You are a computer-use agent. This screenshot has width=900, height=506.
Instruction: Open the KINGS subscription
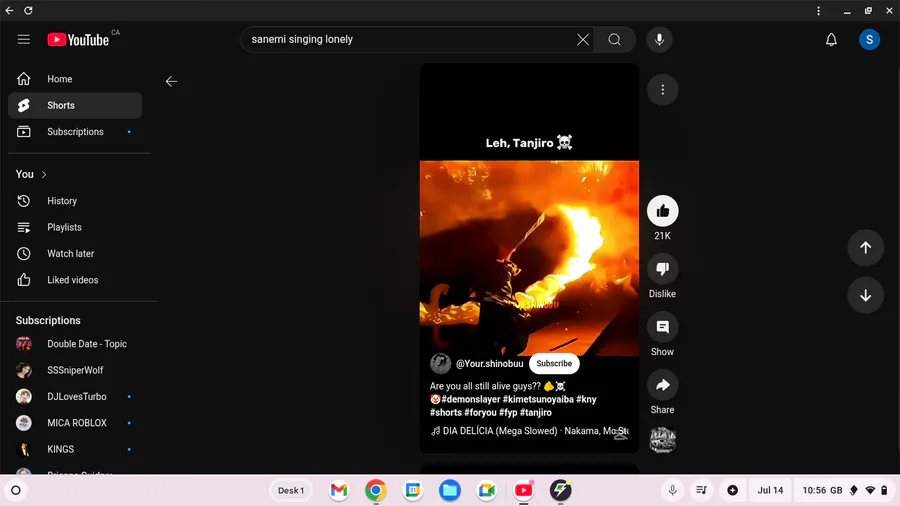[75, 449]
